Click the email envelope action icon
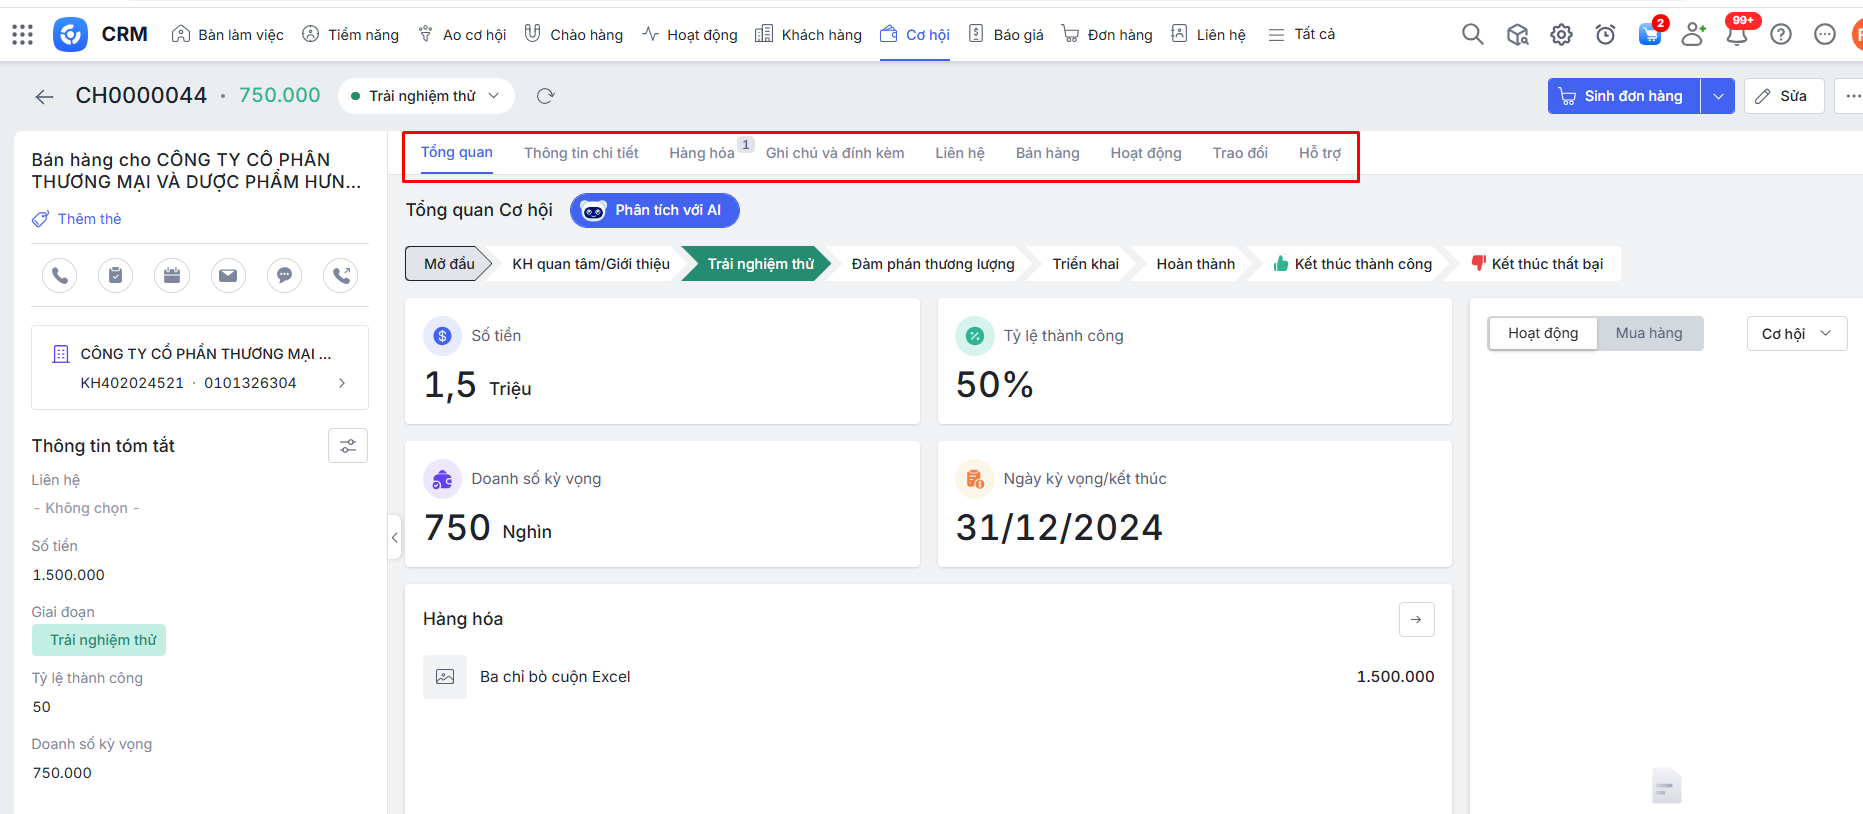Image resolution: width=1863 pixels, height=814 pixels. (x=228, y=275)
